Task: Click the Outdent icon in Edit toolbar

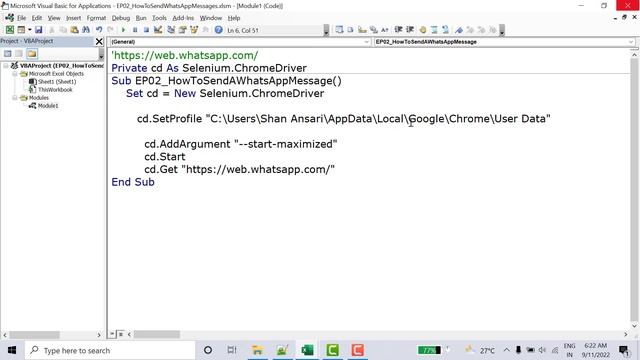Action: click(x=410, y=30)
